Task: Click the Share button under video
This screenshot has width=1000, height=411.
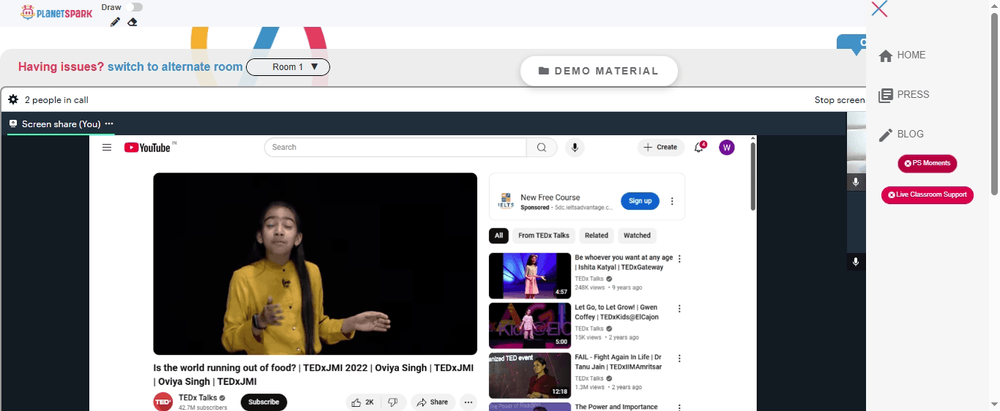Action: 432,402
